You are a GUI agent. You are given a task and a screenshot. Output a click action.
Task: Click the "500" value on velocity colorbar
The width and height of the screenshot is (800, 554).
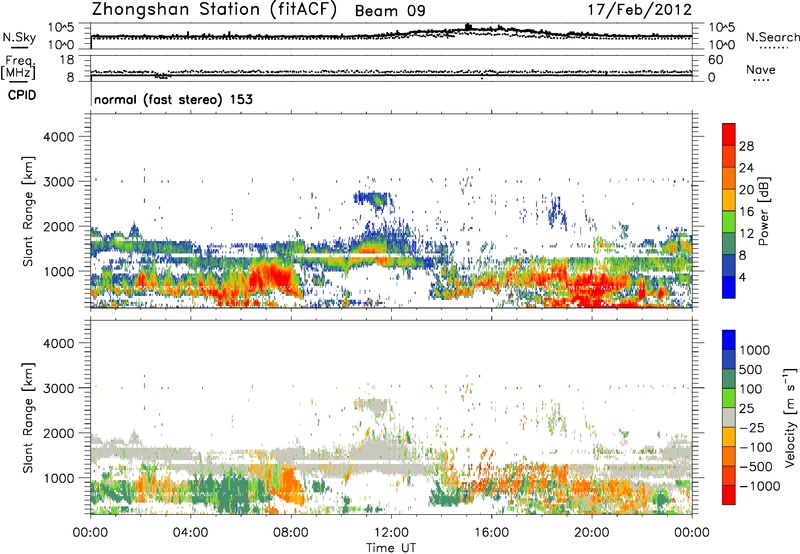pyautogui.click(x=751, y=370)
